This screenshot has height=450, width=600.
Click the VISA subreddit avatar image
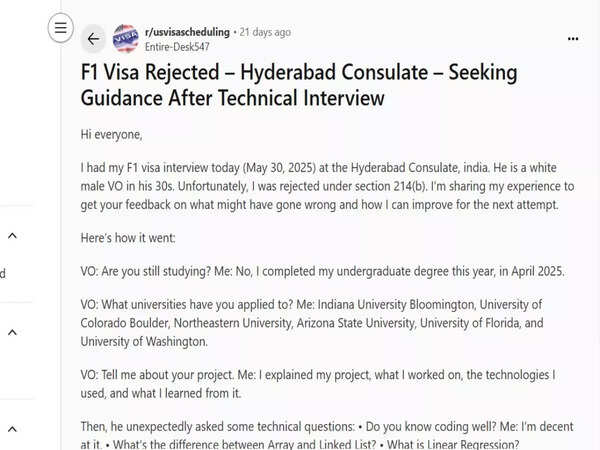coord(125,39)
